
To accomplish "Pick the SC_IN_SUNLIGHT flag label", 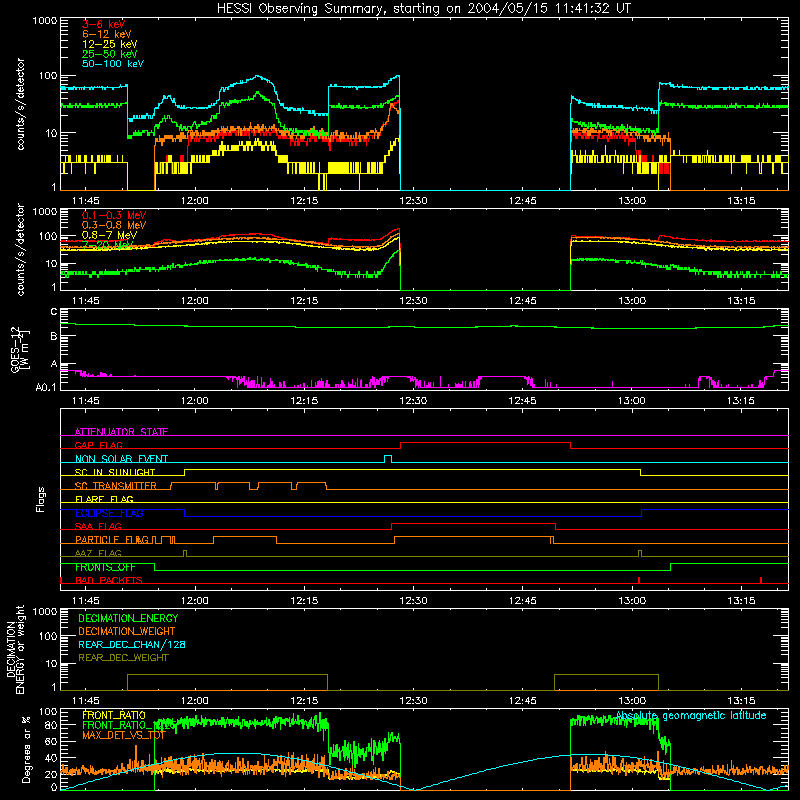I will click(x=115, y=472).
